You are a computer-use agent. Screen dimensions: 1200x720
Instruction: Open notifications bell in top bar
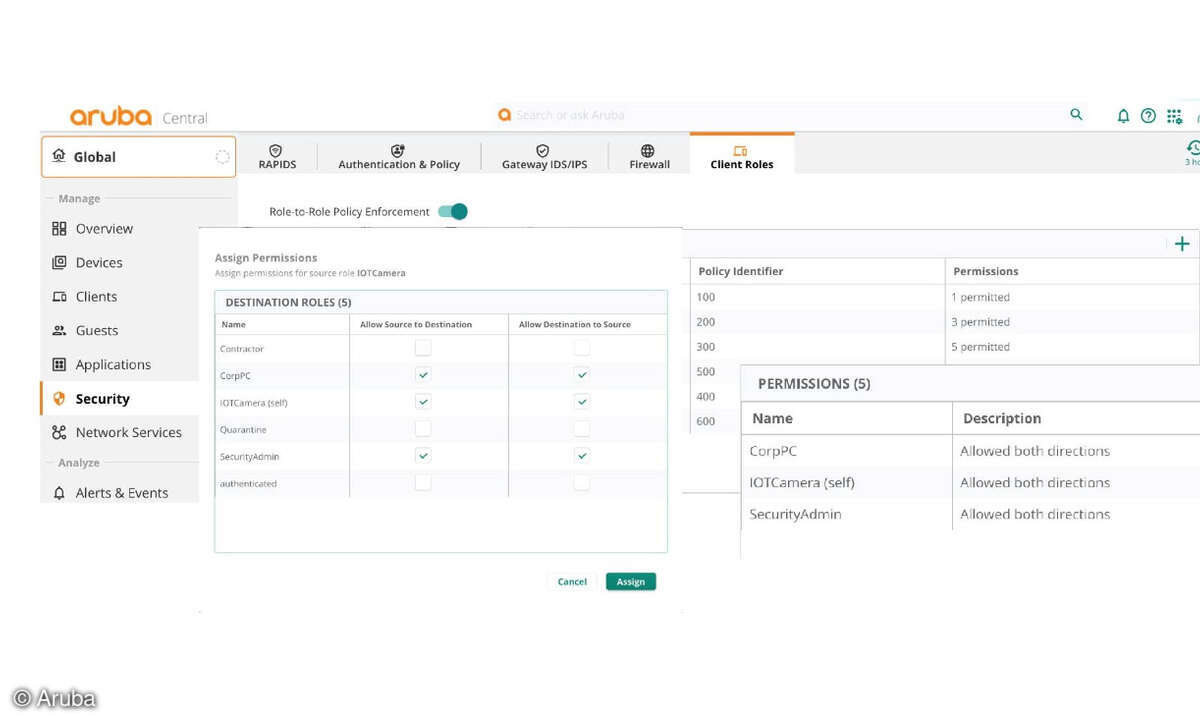pos(1123,116)
